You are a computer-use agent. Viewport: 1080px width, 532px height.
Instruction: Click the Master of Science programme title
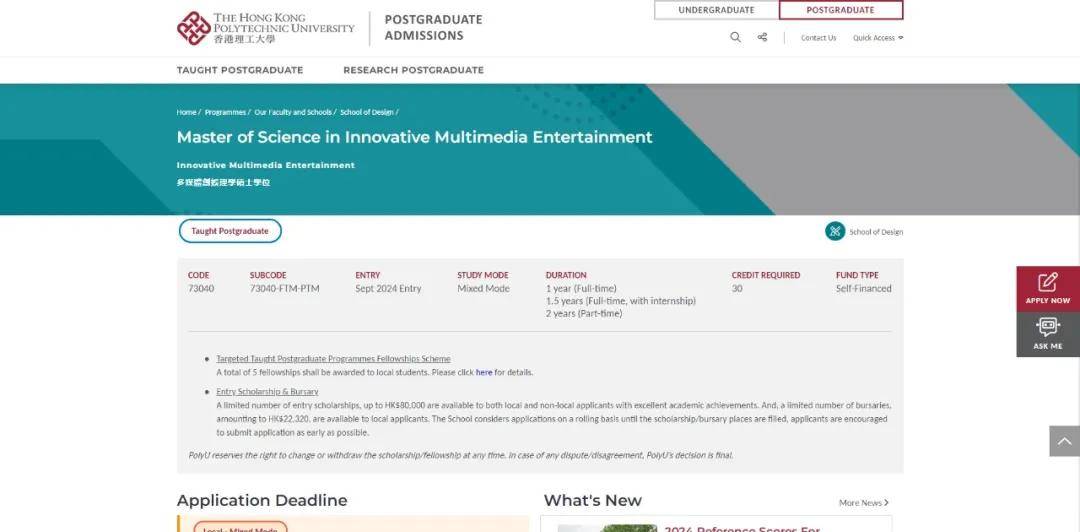click(x=414, y=137)
